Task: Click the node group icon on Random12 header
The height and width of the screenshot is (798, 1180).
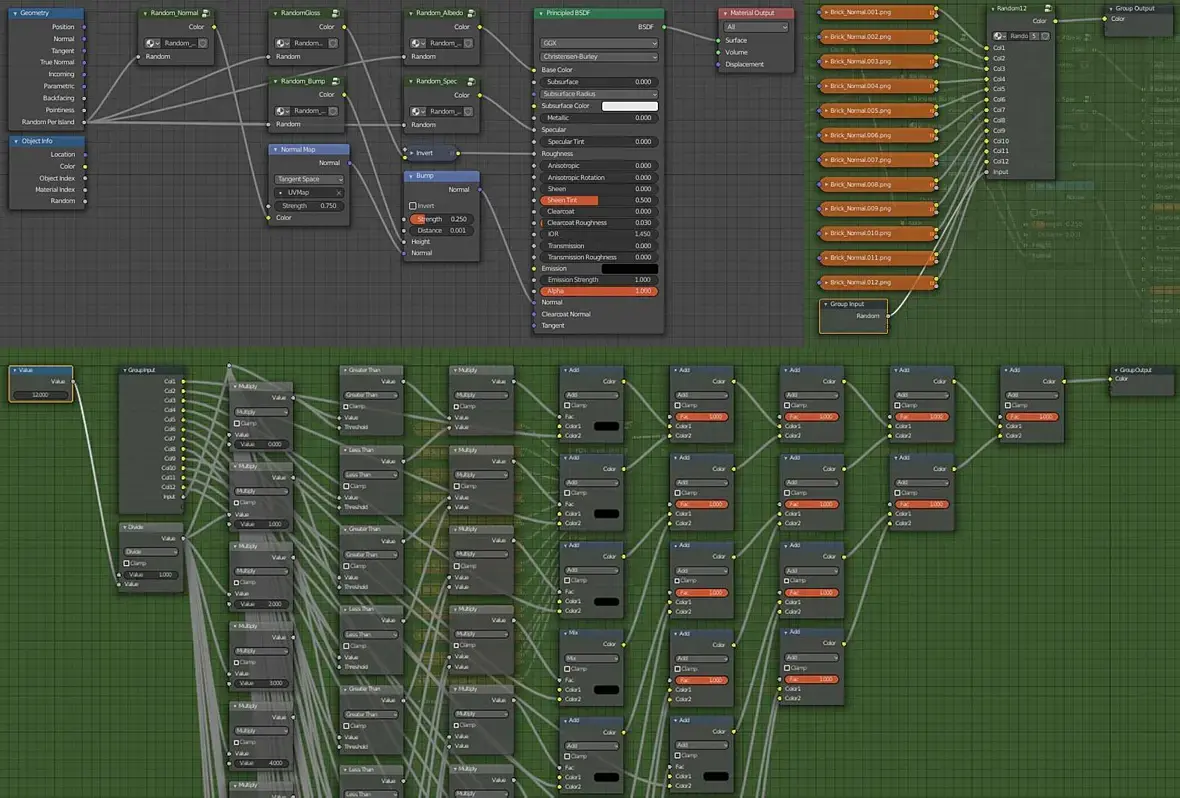Action: tap(1047, 8)
